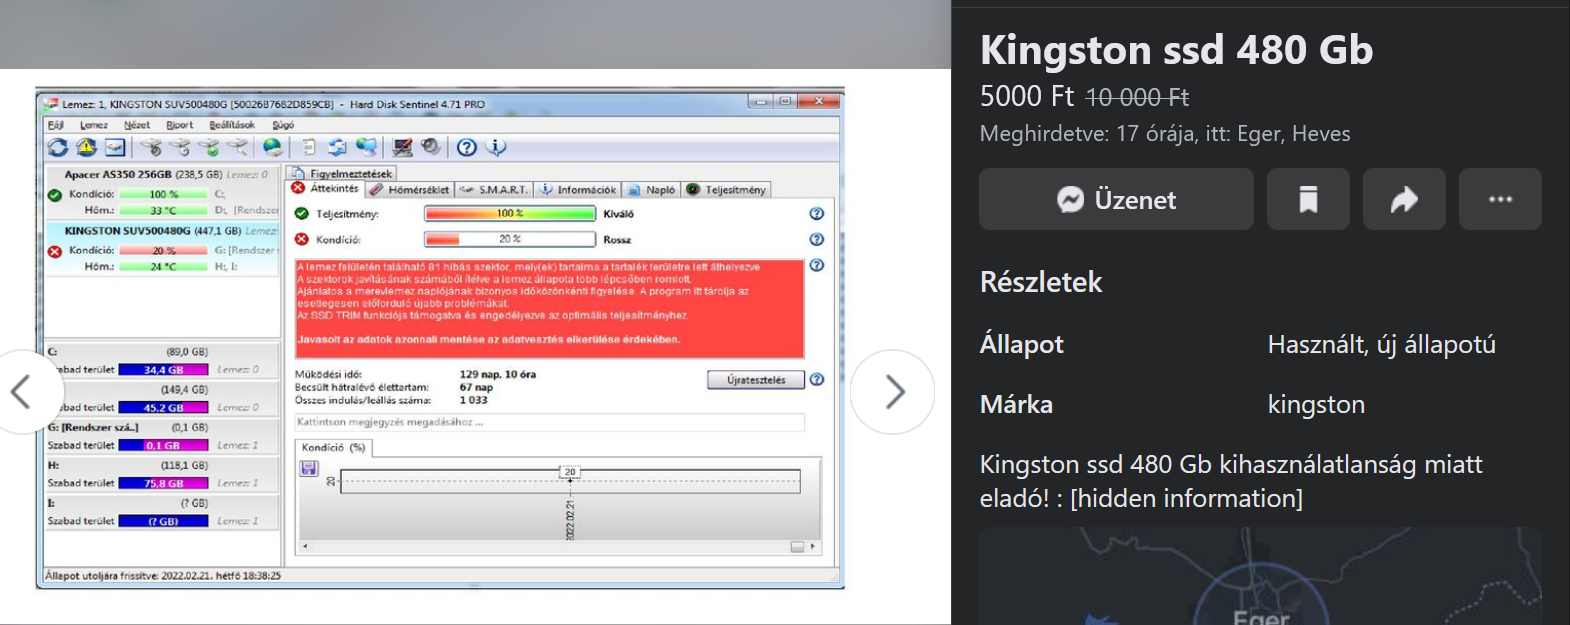This screenshot has width=1570, height=625.
Task: Open the Napló tab
Action: (x=652, y=190)
